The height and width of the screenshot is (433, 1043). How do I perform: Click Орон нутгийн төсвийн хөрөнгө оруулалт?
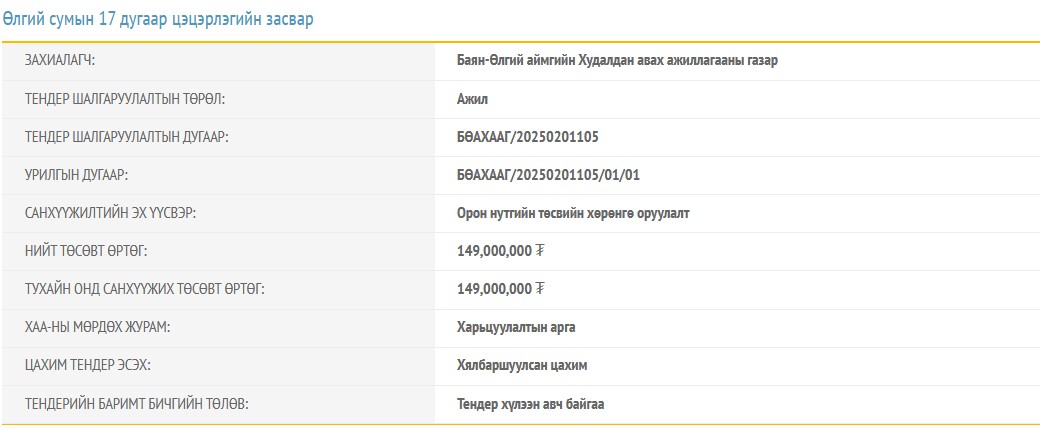click(x=573, y=213)
